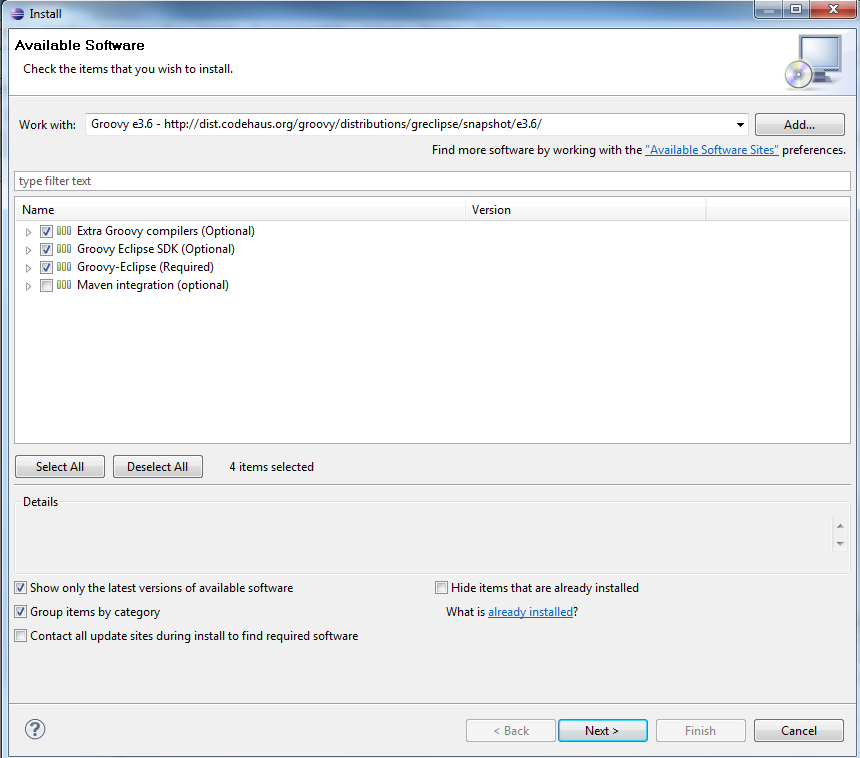Enable Hide items that are already installed
The width and height of the screenshot is (860, 758).
[441, 588]
